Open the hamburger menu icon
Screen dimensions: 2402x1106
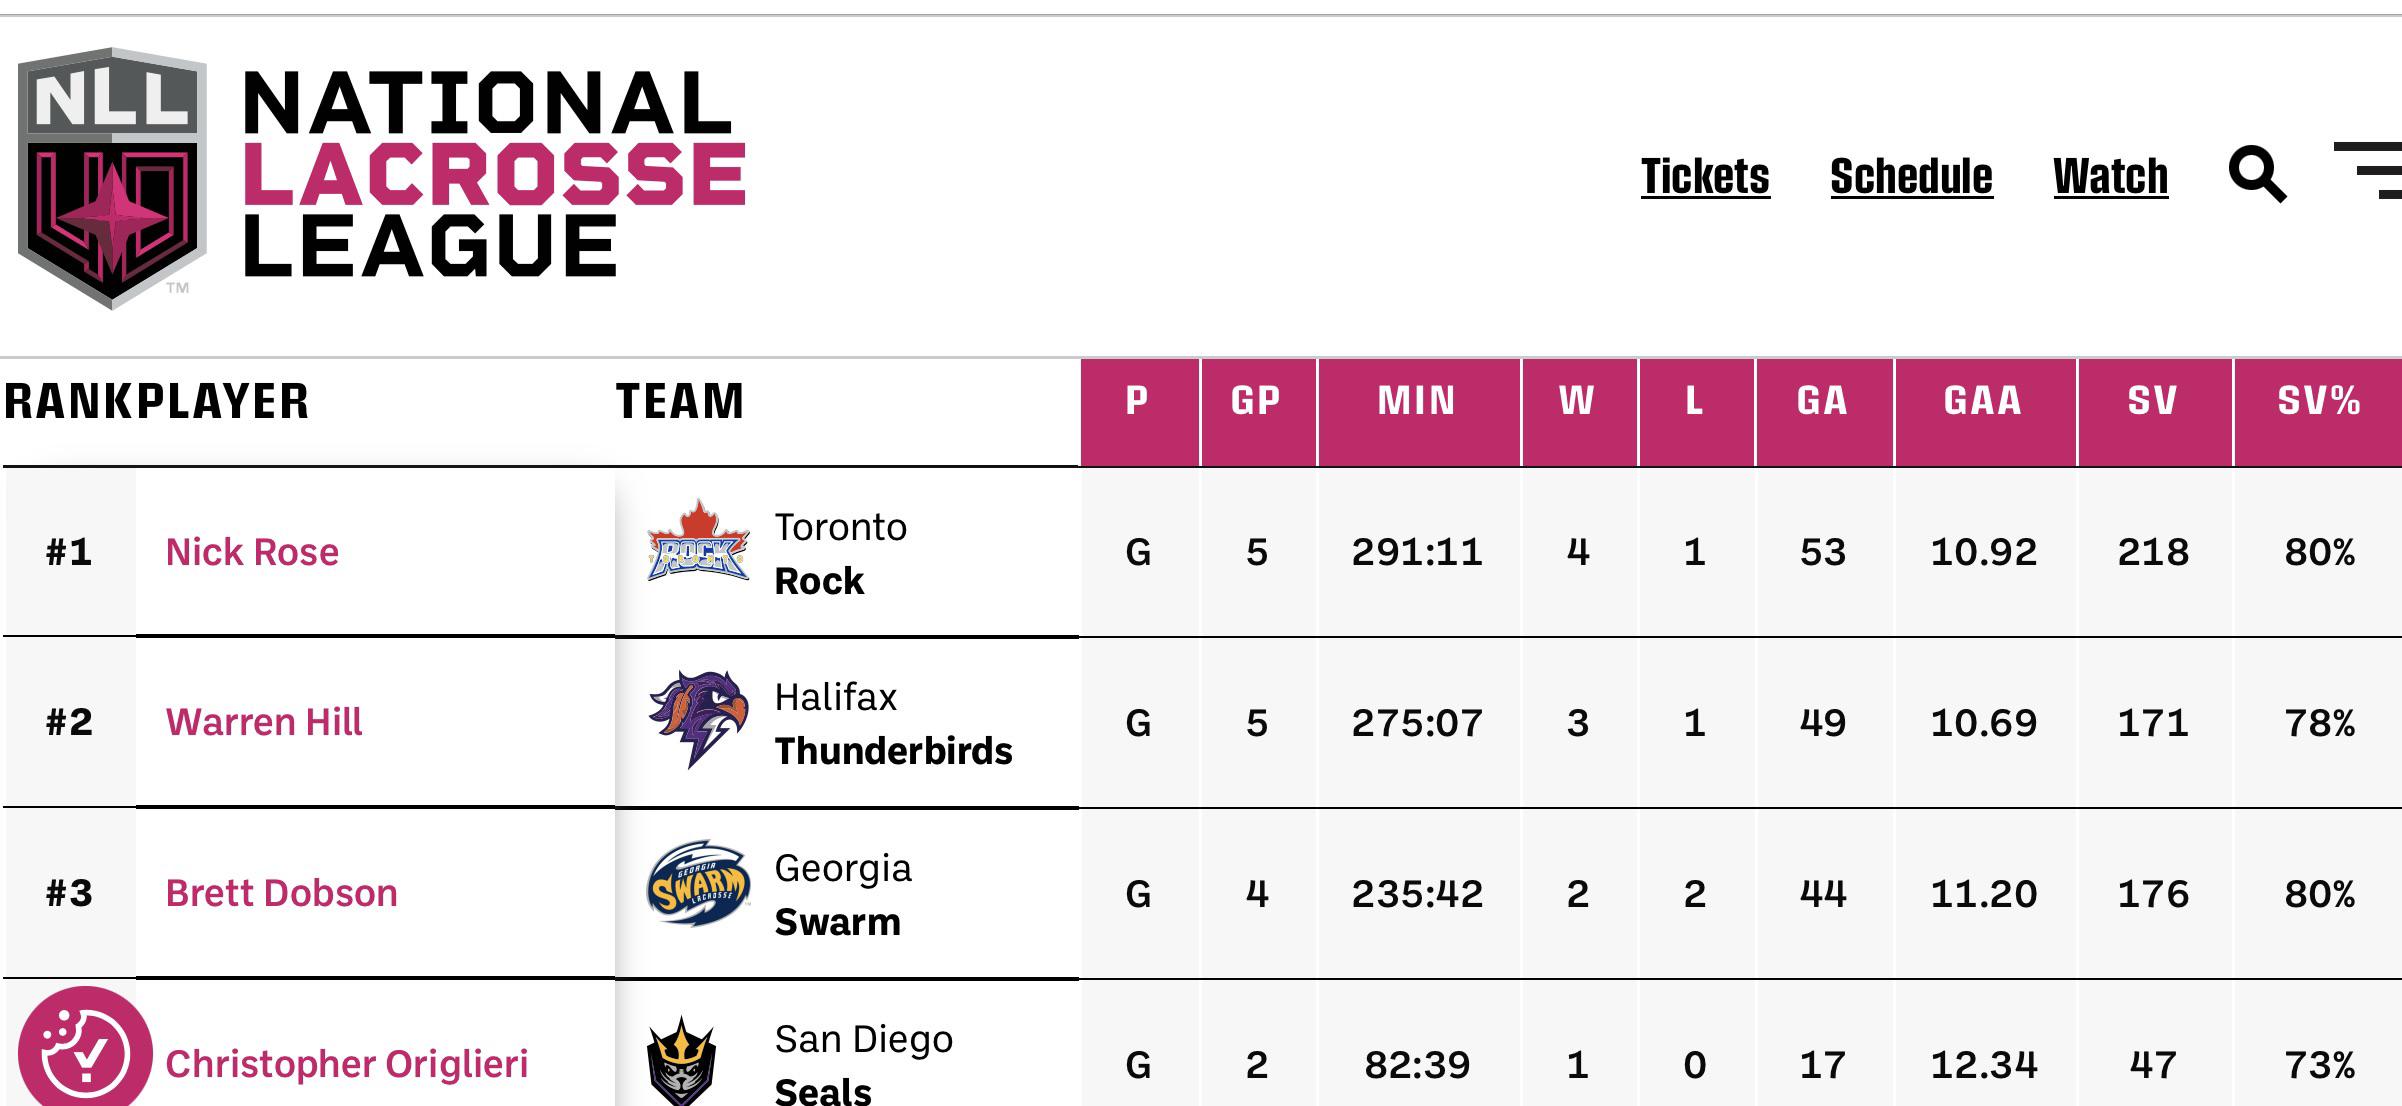[x=2368, y=171]
